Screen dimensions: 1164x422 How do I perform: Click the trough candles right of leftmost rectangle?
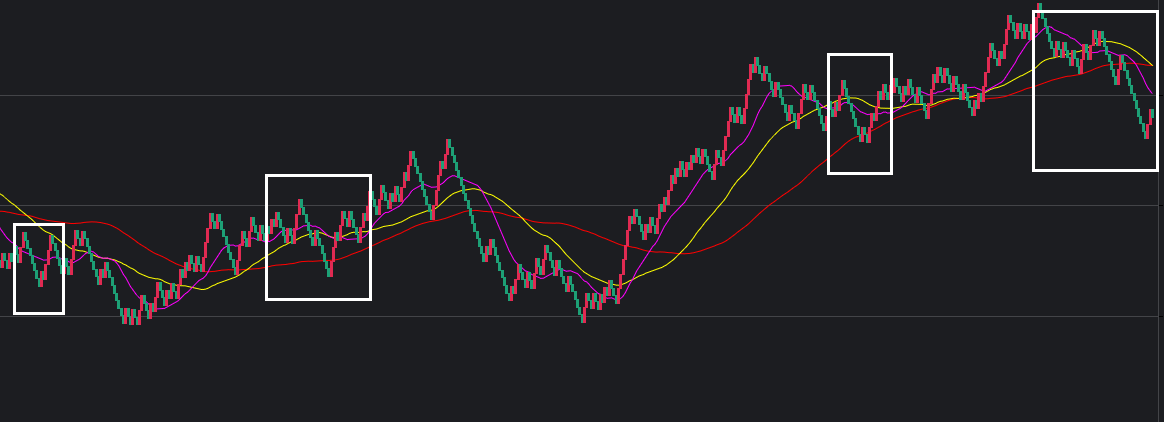coord(131,317)
